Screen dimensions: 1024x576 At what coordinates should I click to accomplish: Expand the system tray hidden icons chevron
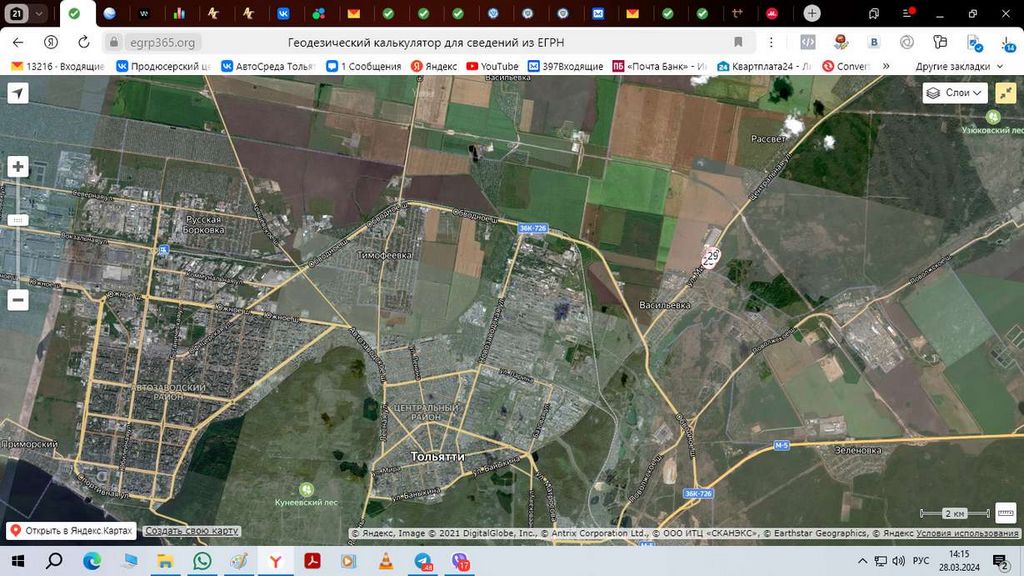tap(862, 561)
